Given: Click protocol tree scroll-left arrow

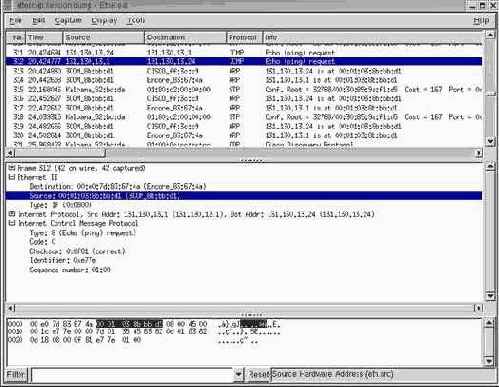Looking at the screenshot, I should [x=10, y=308].
